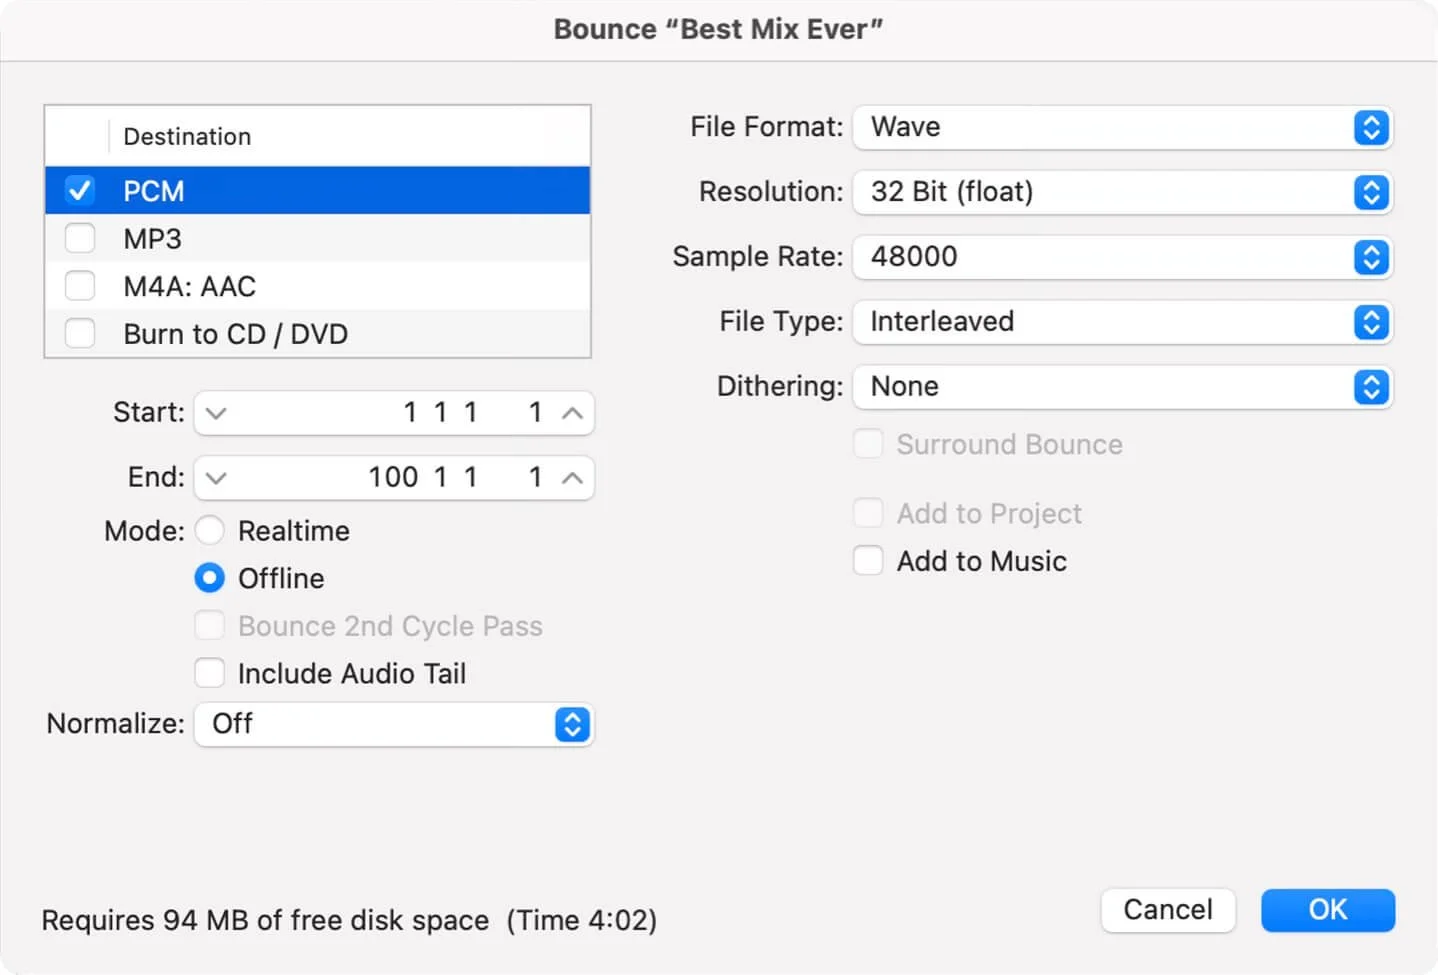
Task: Cancel the bounce dialog
Action: 1167,909
